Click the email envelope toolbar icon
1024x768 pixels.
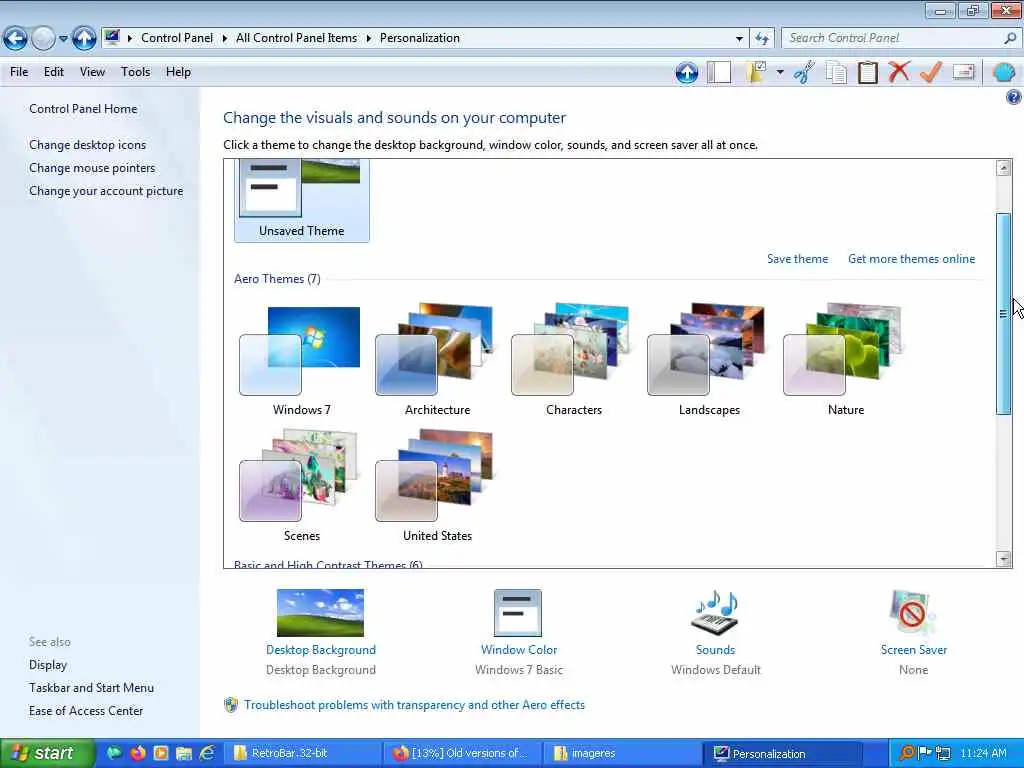point(963,72)
